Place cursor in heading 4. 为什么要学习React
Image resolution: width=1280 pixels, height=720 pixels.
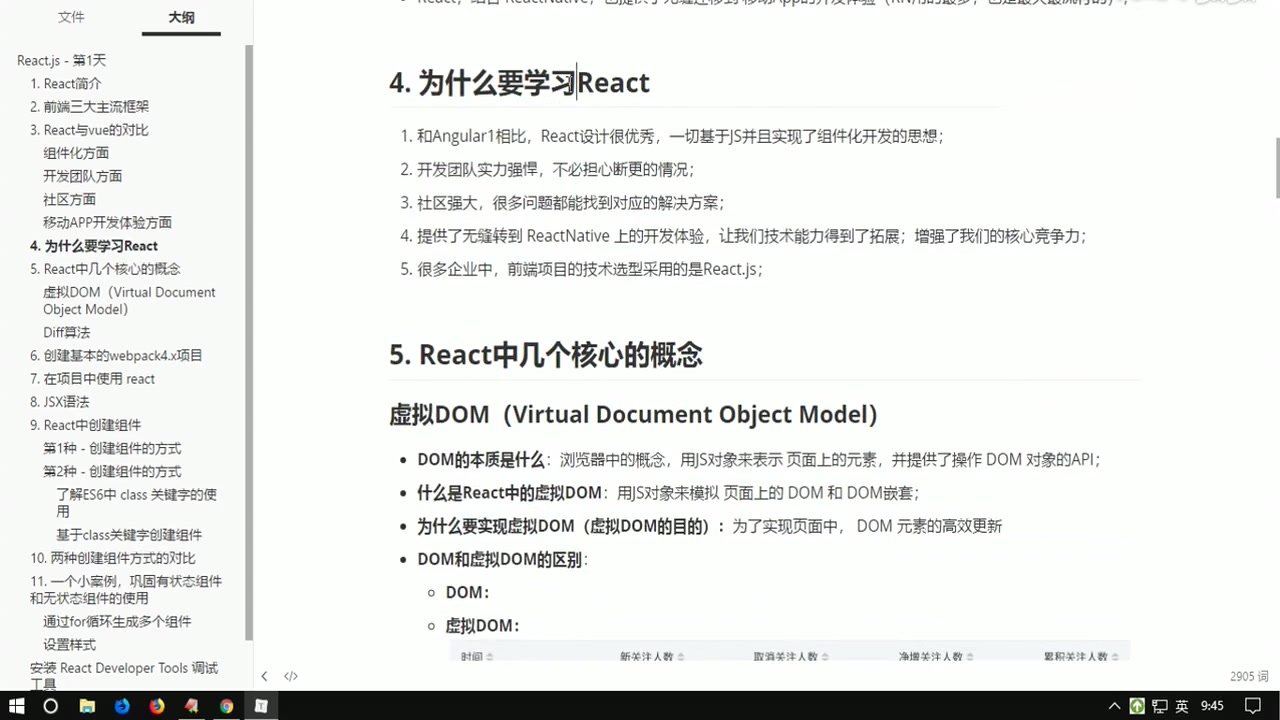click(519, 82)
